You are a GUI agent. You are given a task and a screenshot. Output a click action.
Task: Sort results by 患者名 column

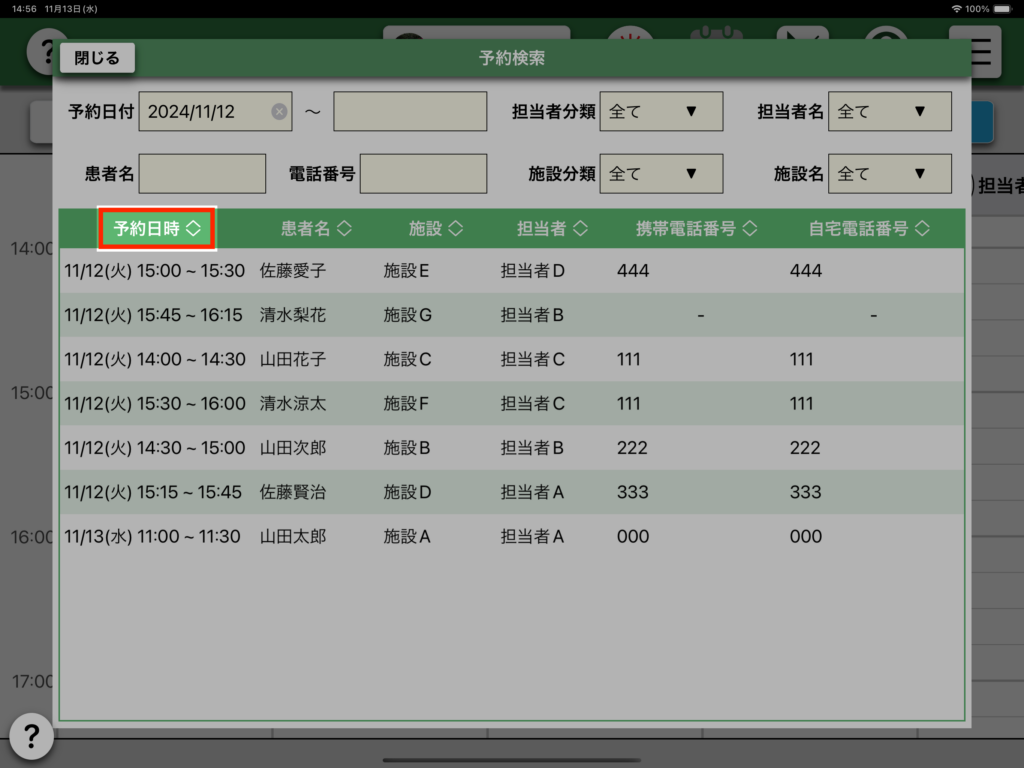click(x=316, y=229)
